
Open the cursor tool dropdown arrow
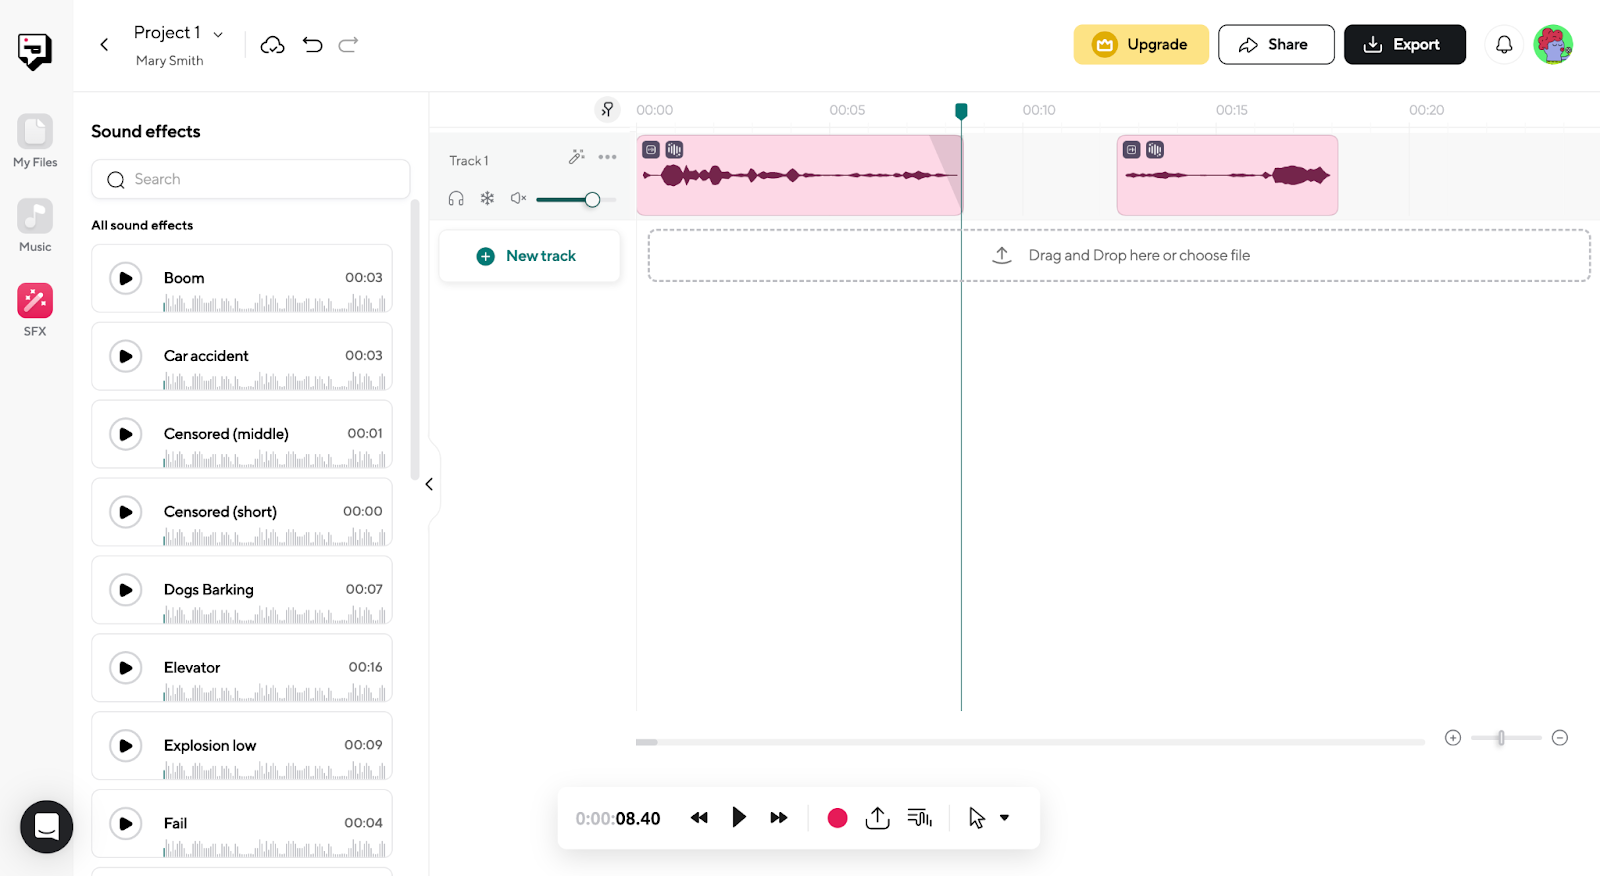1005,818
